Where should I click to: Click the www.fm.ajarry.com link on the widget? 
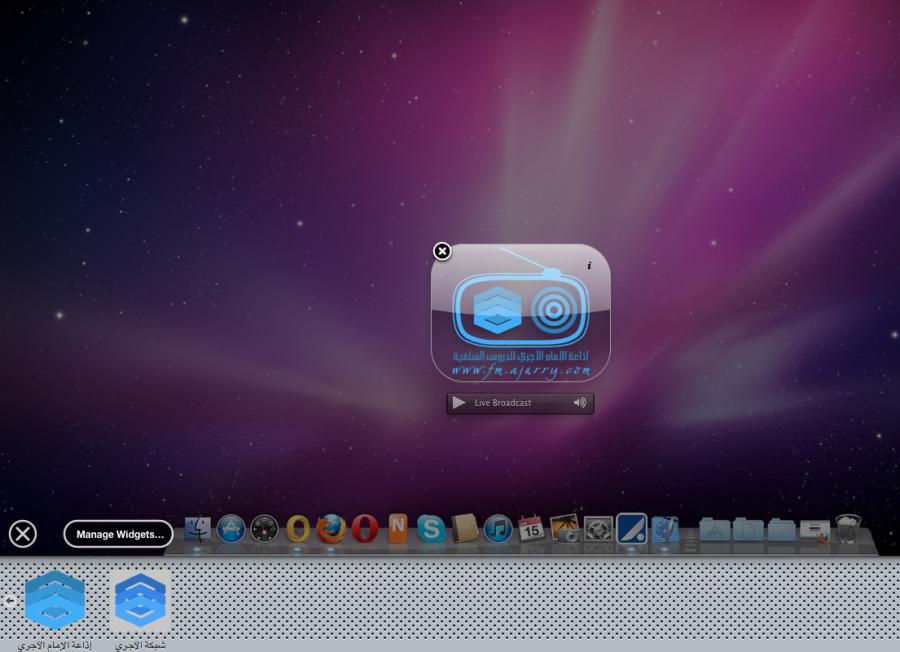tap(520, 371)
